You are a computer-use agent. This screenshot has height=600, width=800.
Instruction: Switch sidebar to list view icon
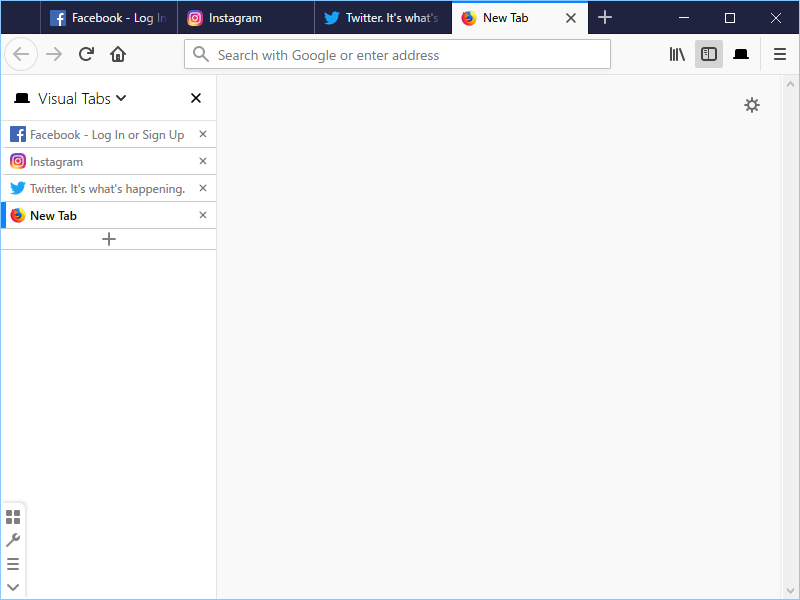click(x=13, y=564)
